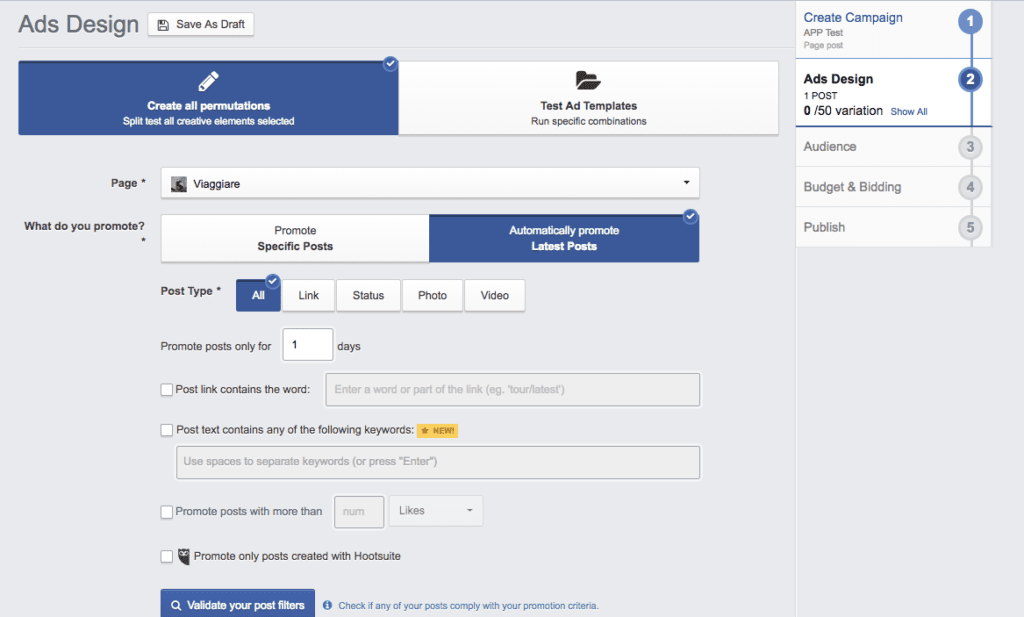Screen dimensions: 1024x617
Task: Click the Hootsuite owl icon
Action: [x=183, y=556]
